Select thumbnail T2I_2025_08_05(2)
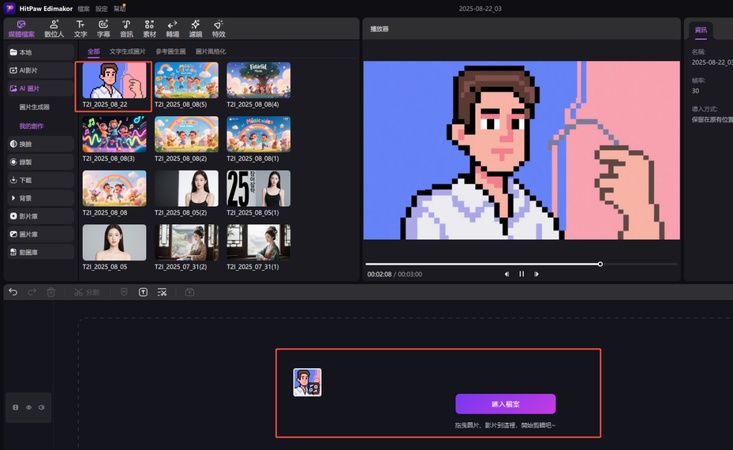Screen dimensions: 733x450 (186, 188)
